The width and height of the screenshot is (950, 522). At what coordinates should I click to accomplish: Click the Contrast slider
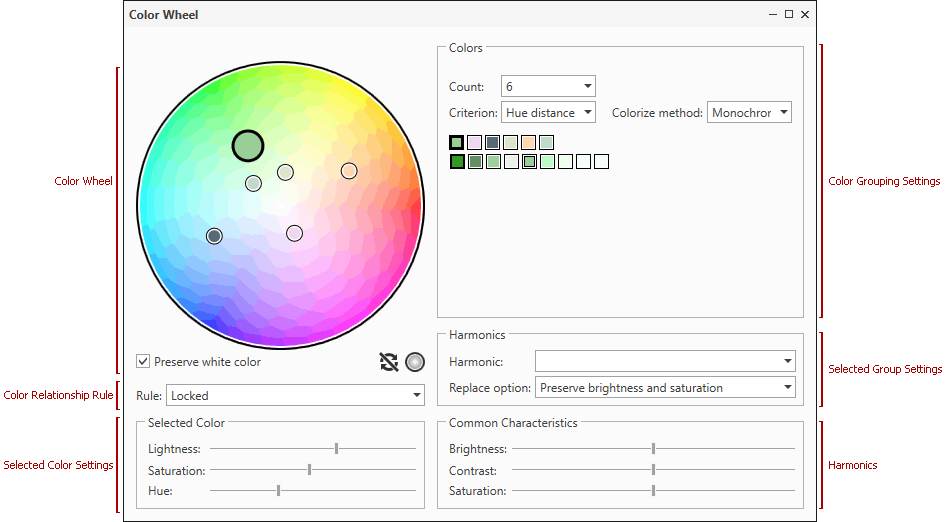(653, 469)
